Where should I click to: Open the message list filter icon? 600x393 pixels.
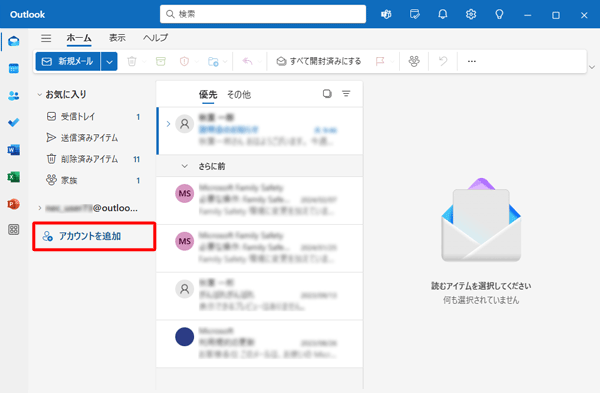click(346, 94)
